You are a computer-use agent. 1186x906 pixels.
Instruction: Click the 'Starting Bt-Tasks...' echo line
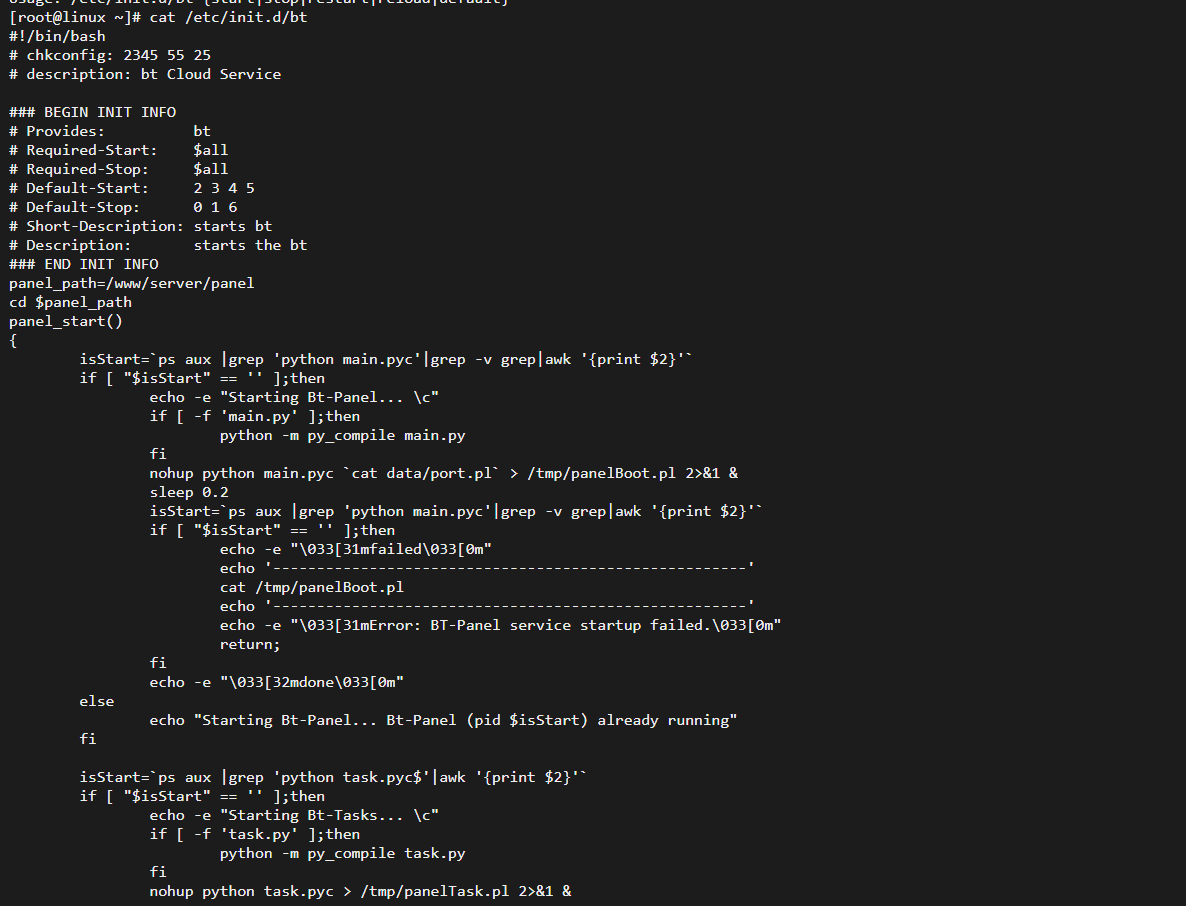(294, 815)
